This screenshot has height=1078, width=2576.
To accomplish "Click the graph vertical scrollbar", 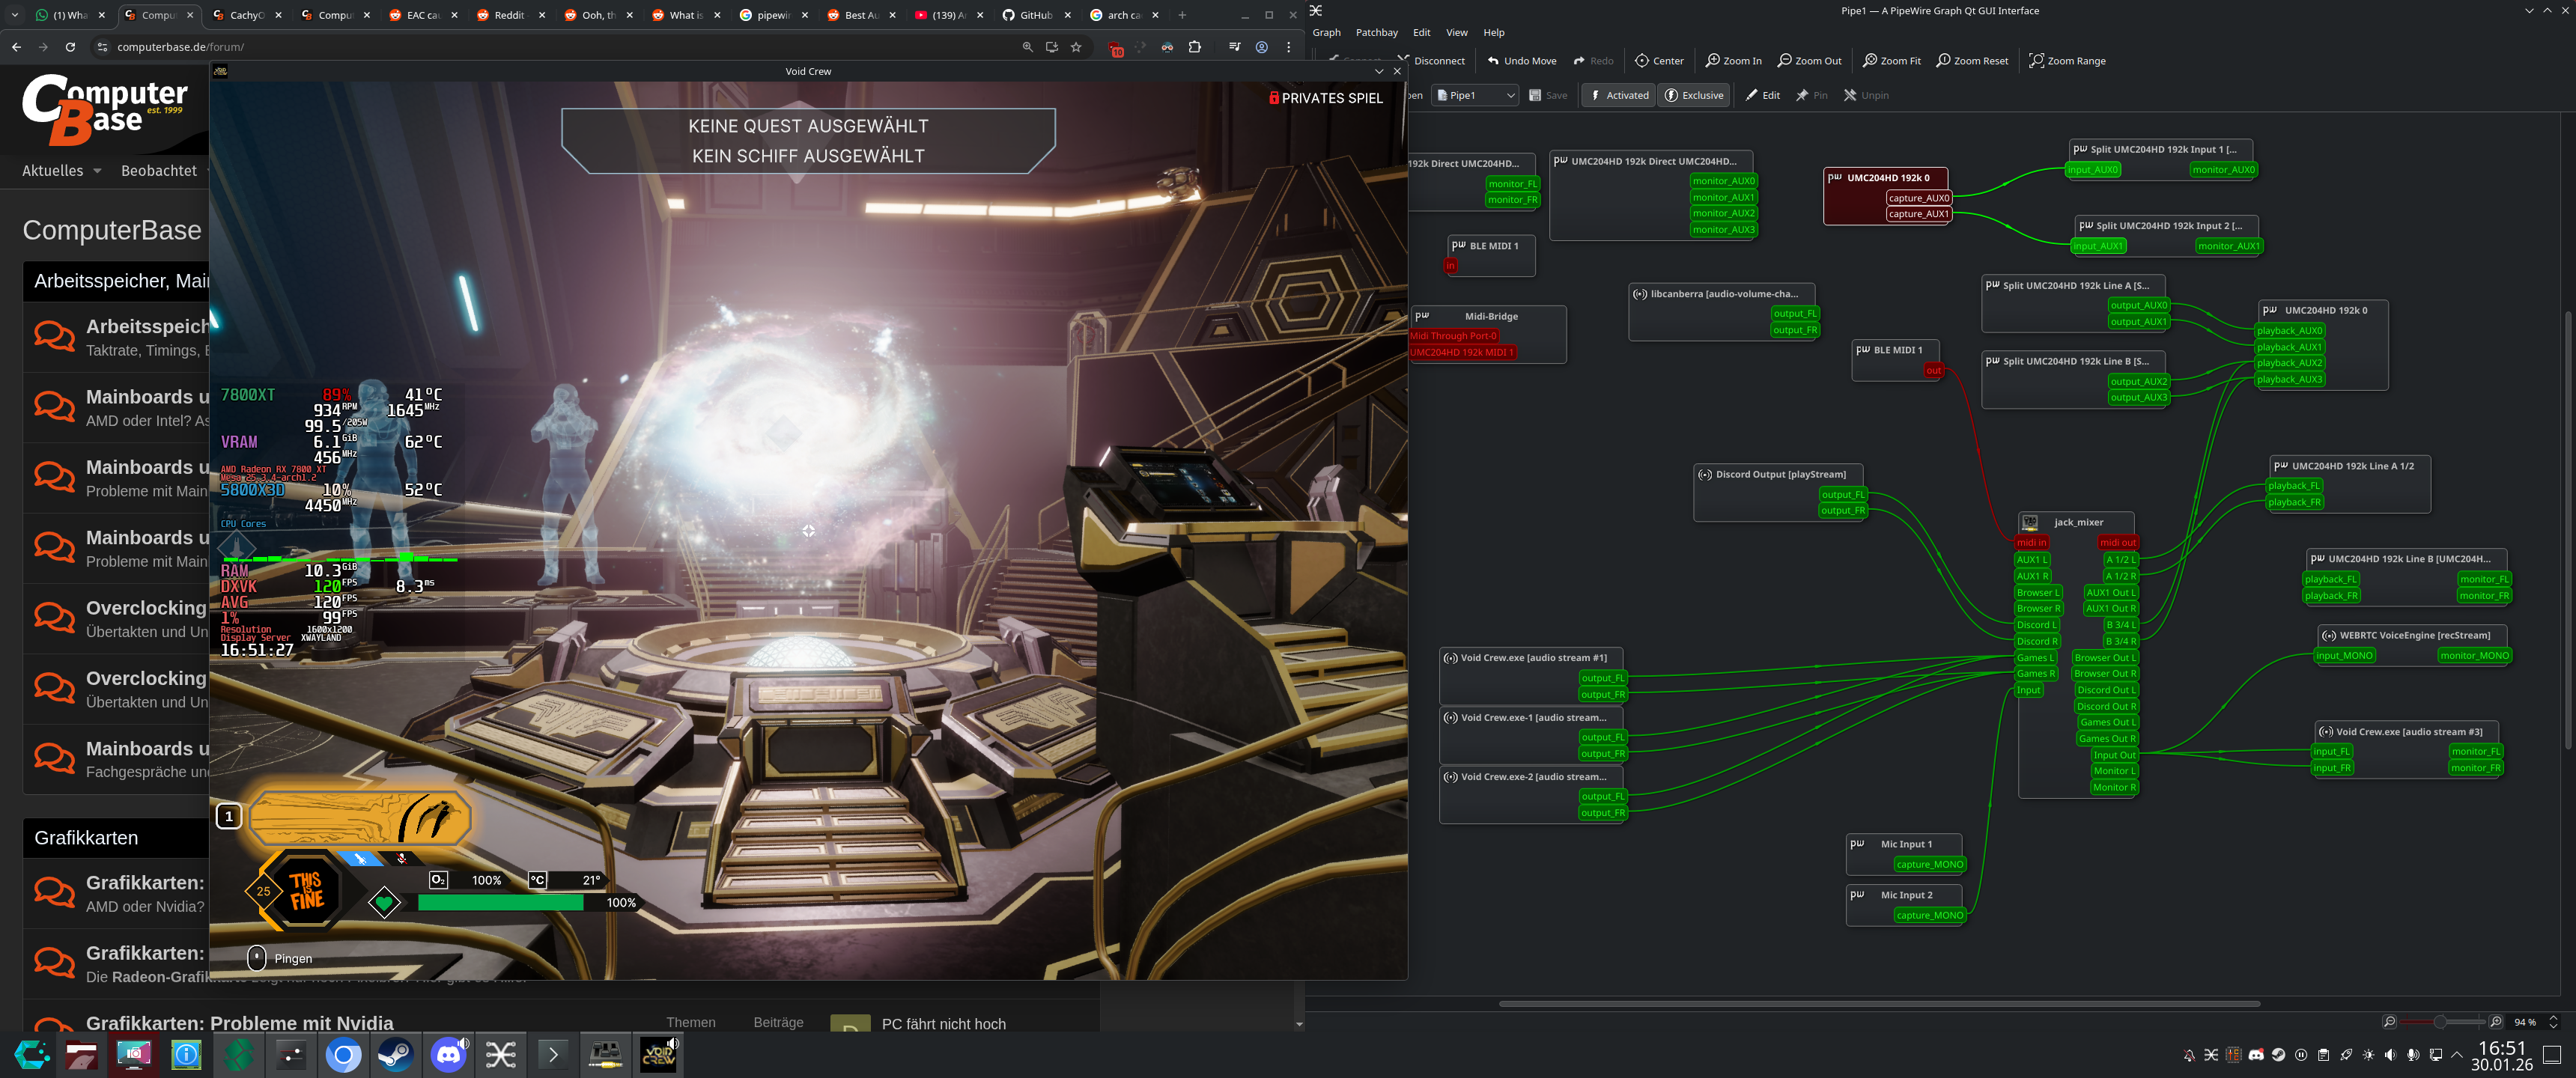I will coord(2567,530).
